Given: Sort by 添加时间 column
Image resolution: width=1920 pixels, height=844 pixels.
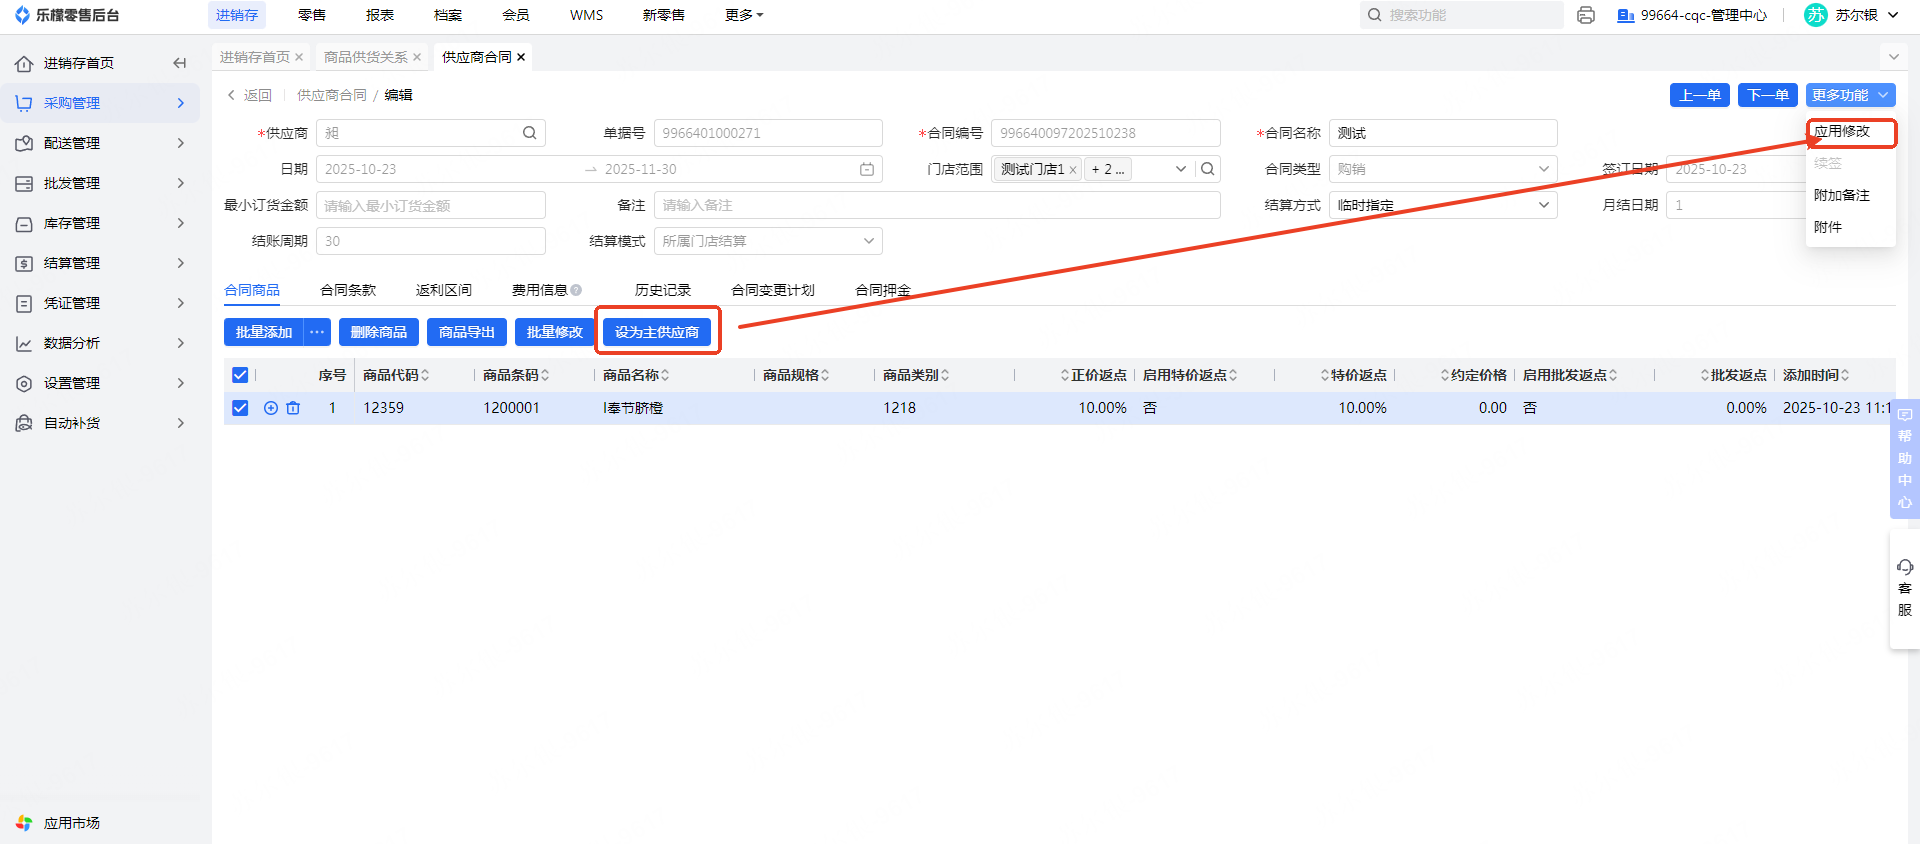Looking at the screenshot, I should pos(1845,375).
